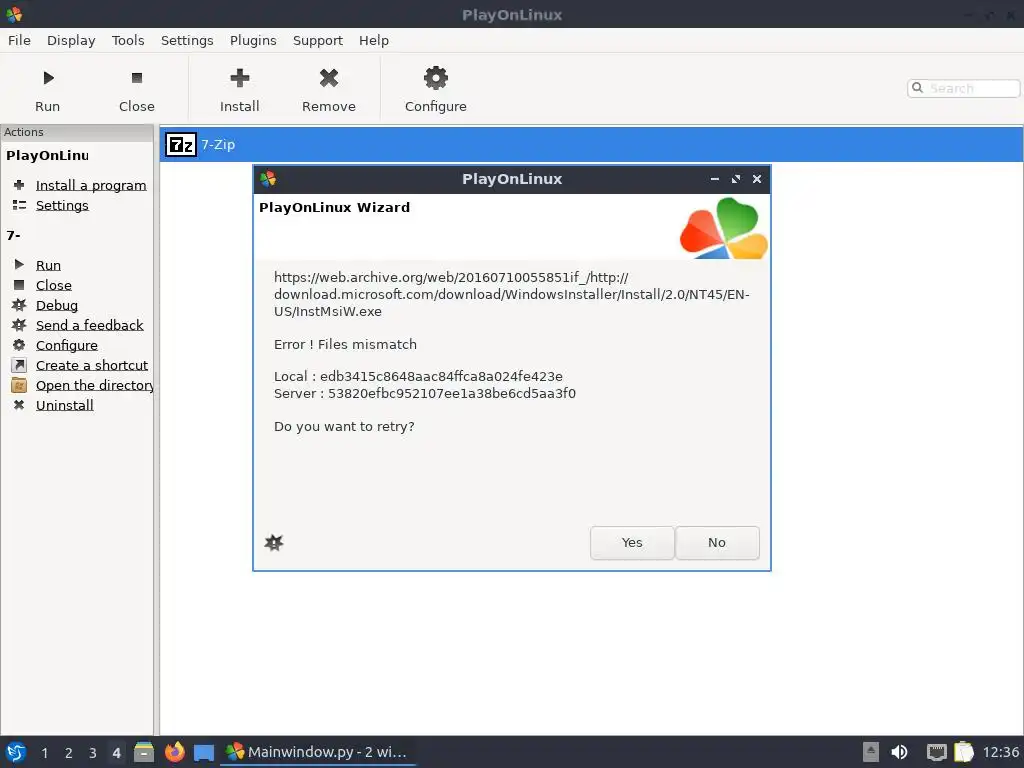Open the Help menu
The width and height of the screenshot is (1024, 768).
tap(374, 40)
